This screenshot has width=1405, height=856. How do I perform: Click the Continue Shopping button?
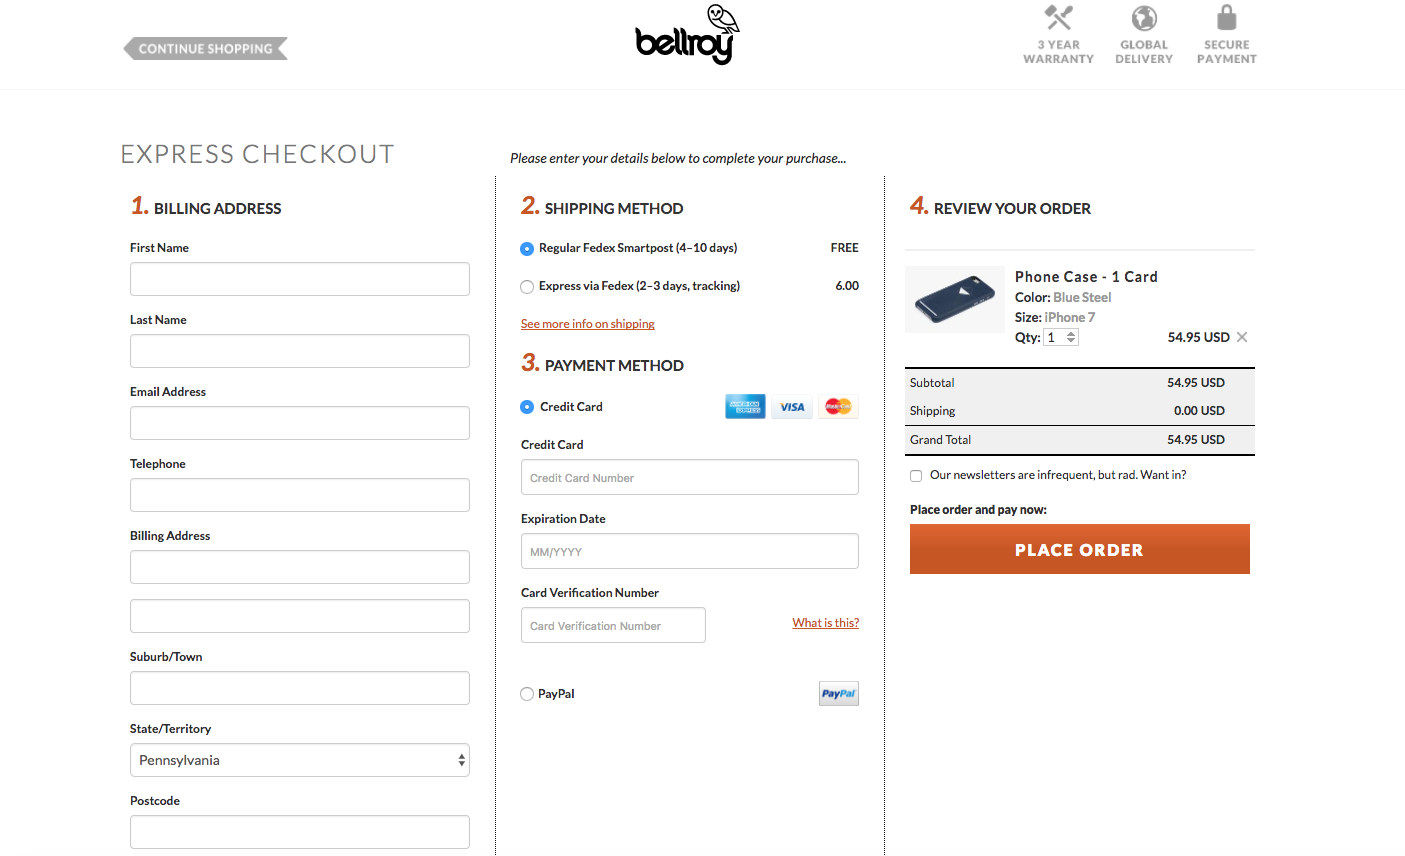tap(206, 48)
